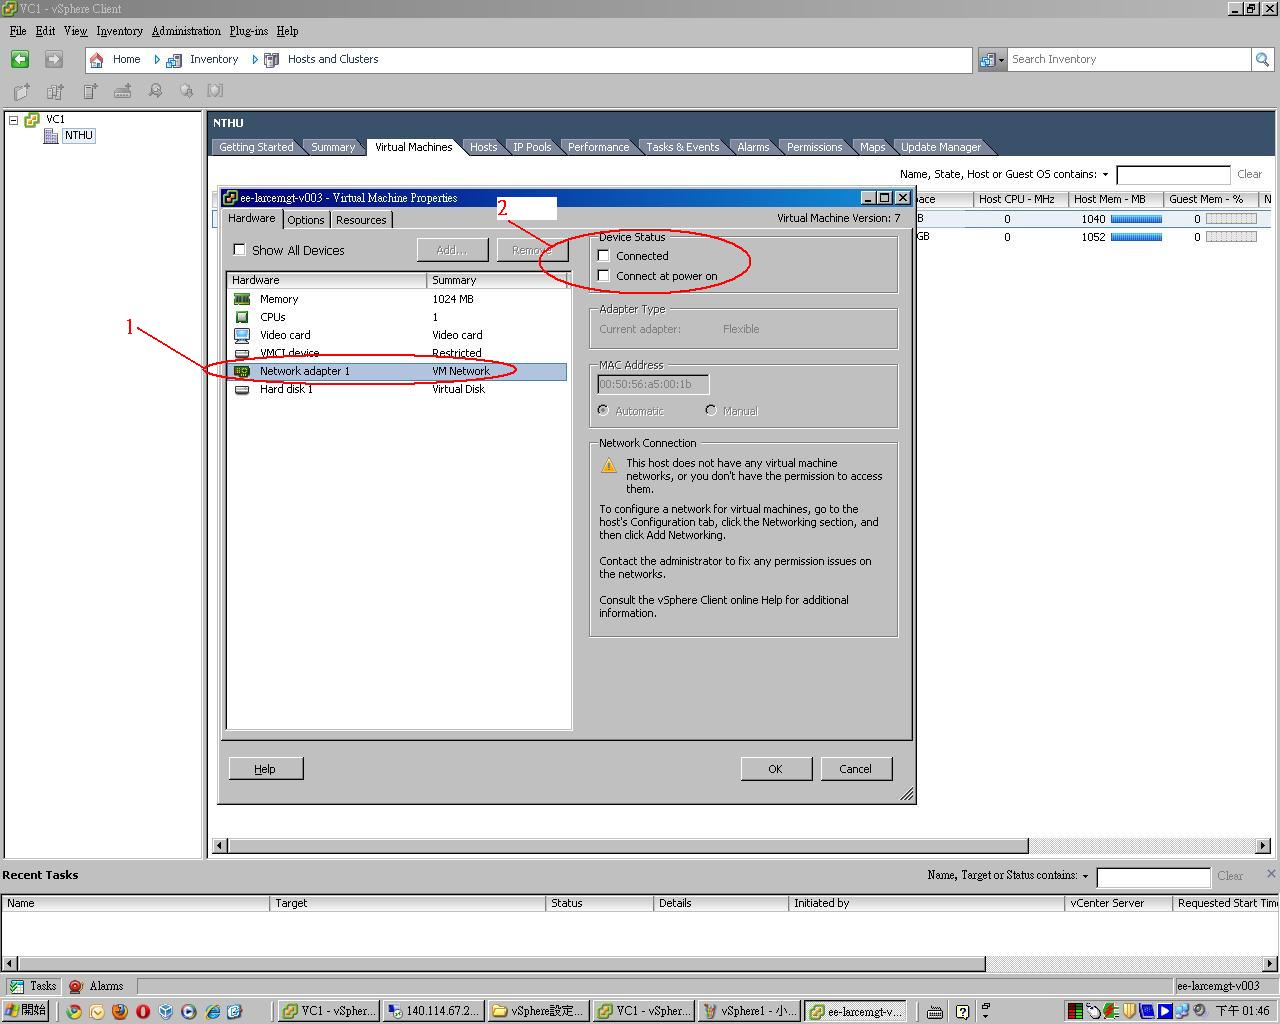Click the search magnifier icon
The width and height of the screenshot is (1280, 1024).
tap(1262, 60)
